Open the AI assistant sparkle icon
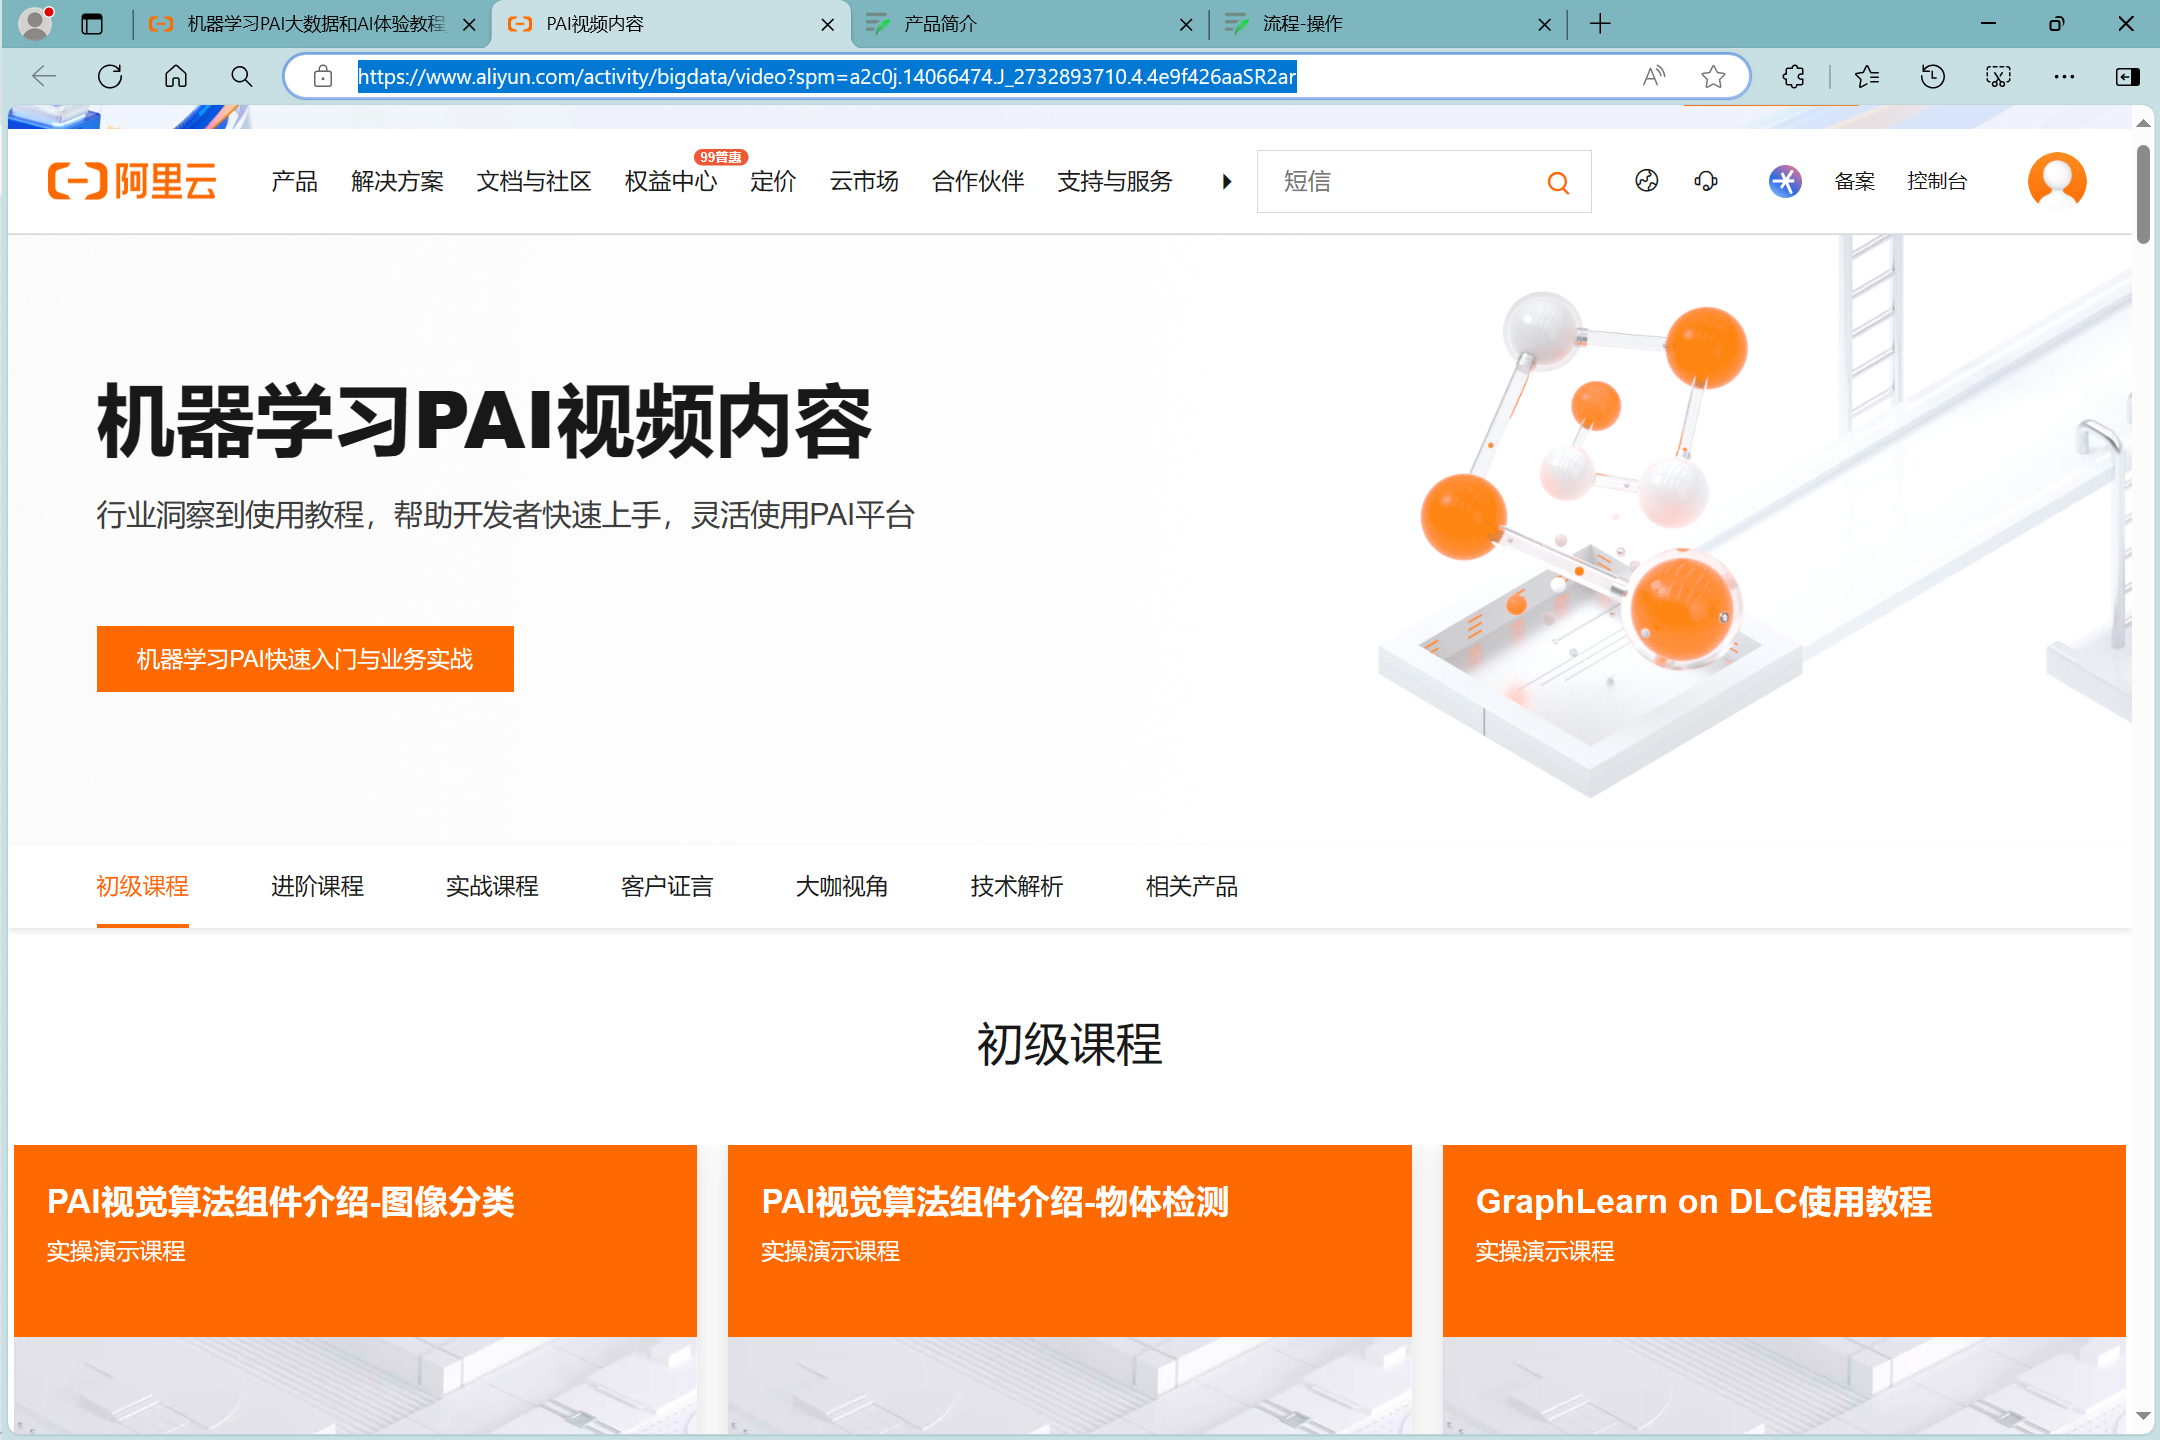This screenshot has height=1440, width=2160. 1784,181
